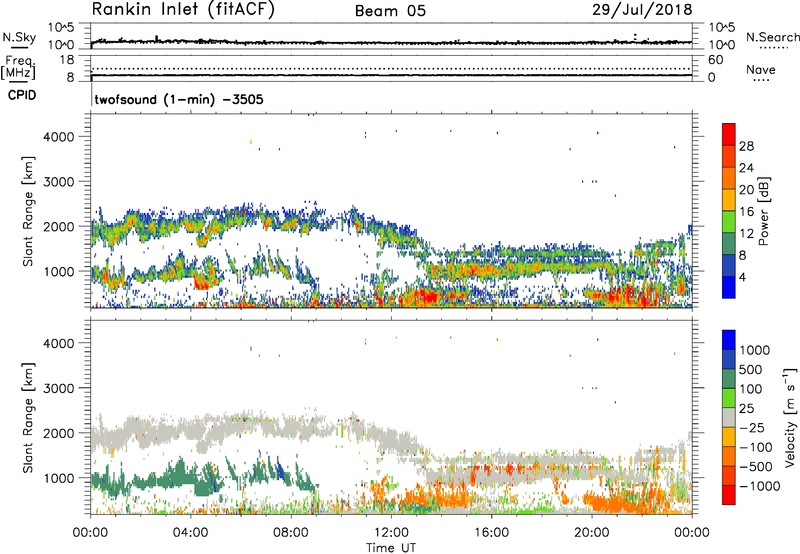Click the "Power [dB]" color bar title

[763, 211]
